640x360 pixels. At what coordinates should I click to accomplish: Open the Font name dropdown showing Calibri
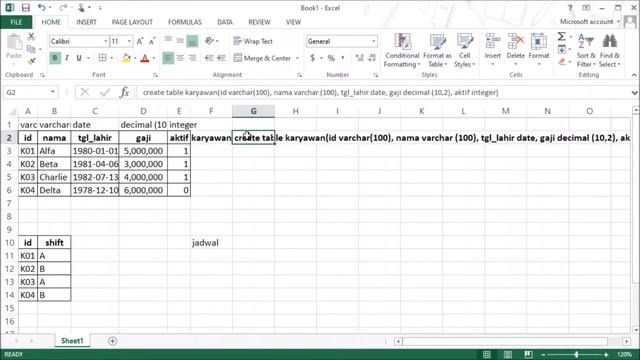pos(105,41)
